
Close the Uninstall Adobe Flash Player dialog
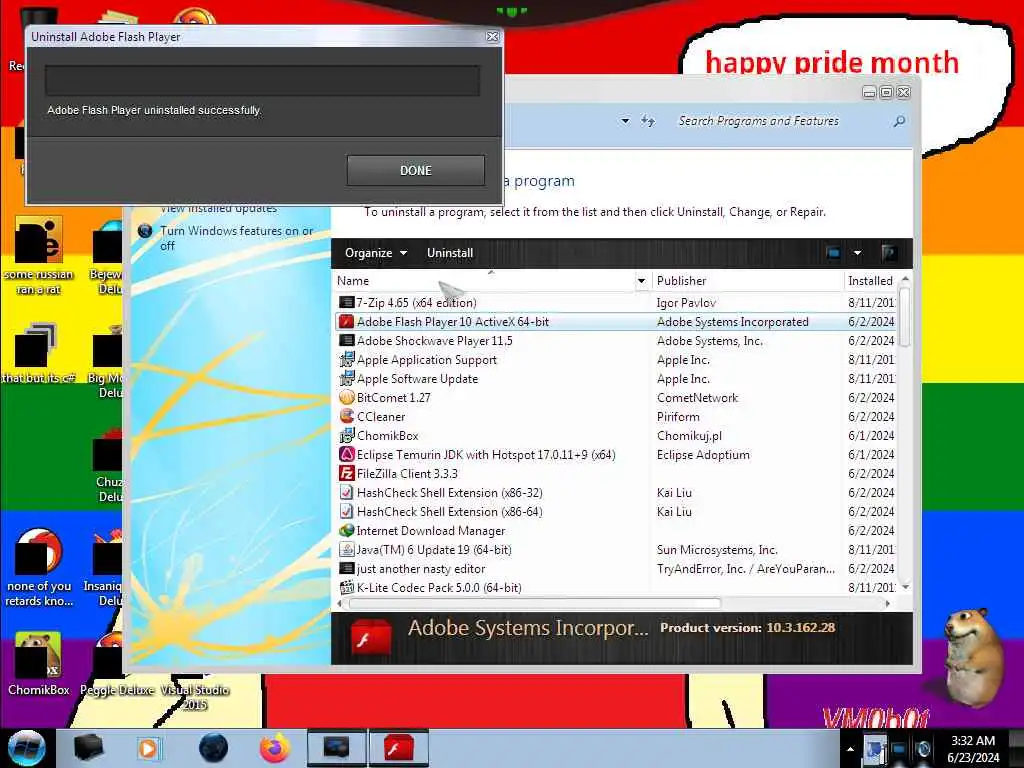(x=493, y=37)
